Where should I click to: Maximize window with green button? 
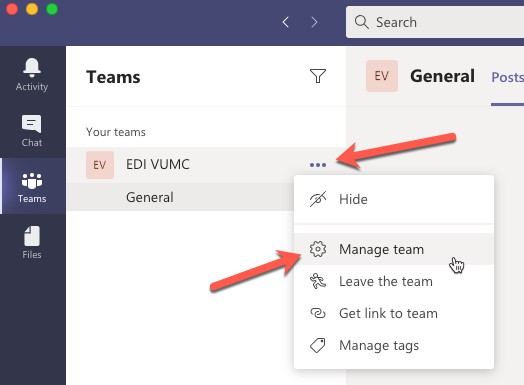(x=52, y=9)
